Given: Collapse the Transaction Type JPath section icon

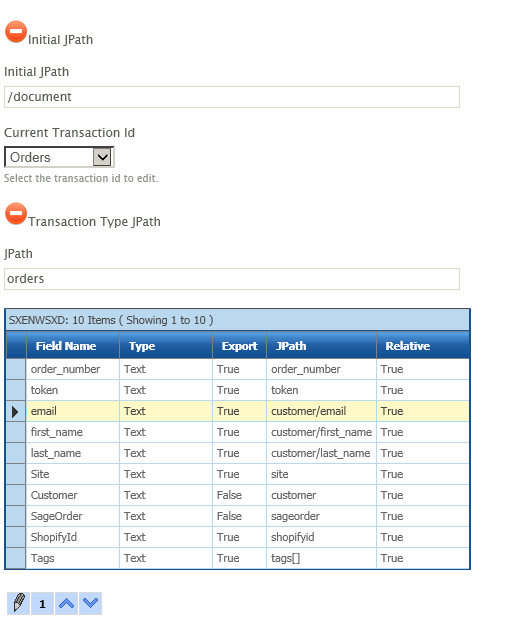Looking at the screenshot, I should [x=16, y=213].
